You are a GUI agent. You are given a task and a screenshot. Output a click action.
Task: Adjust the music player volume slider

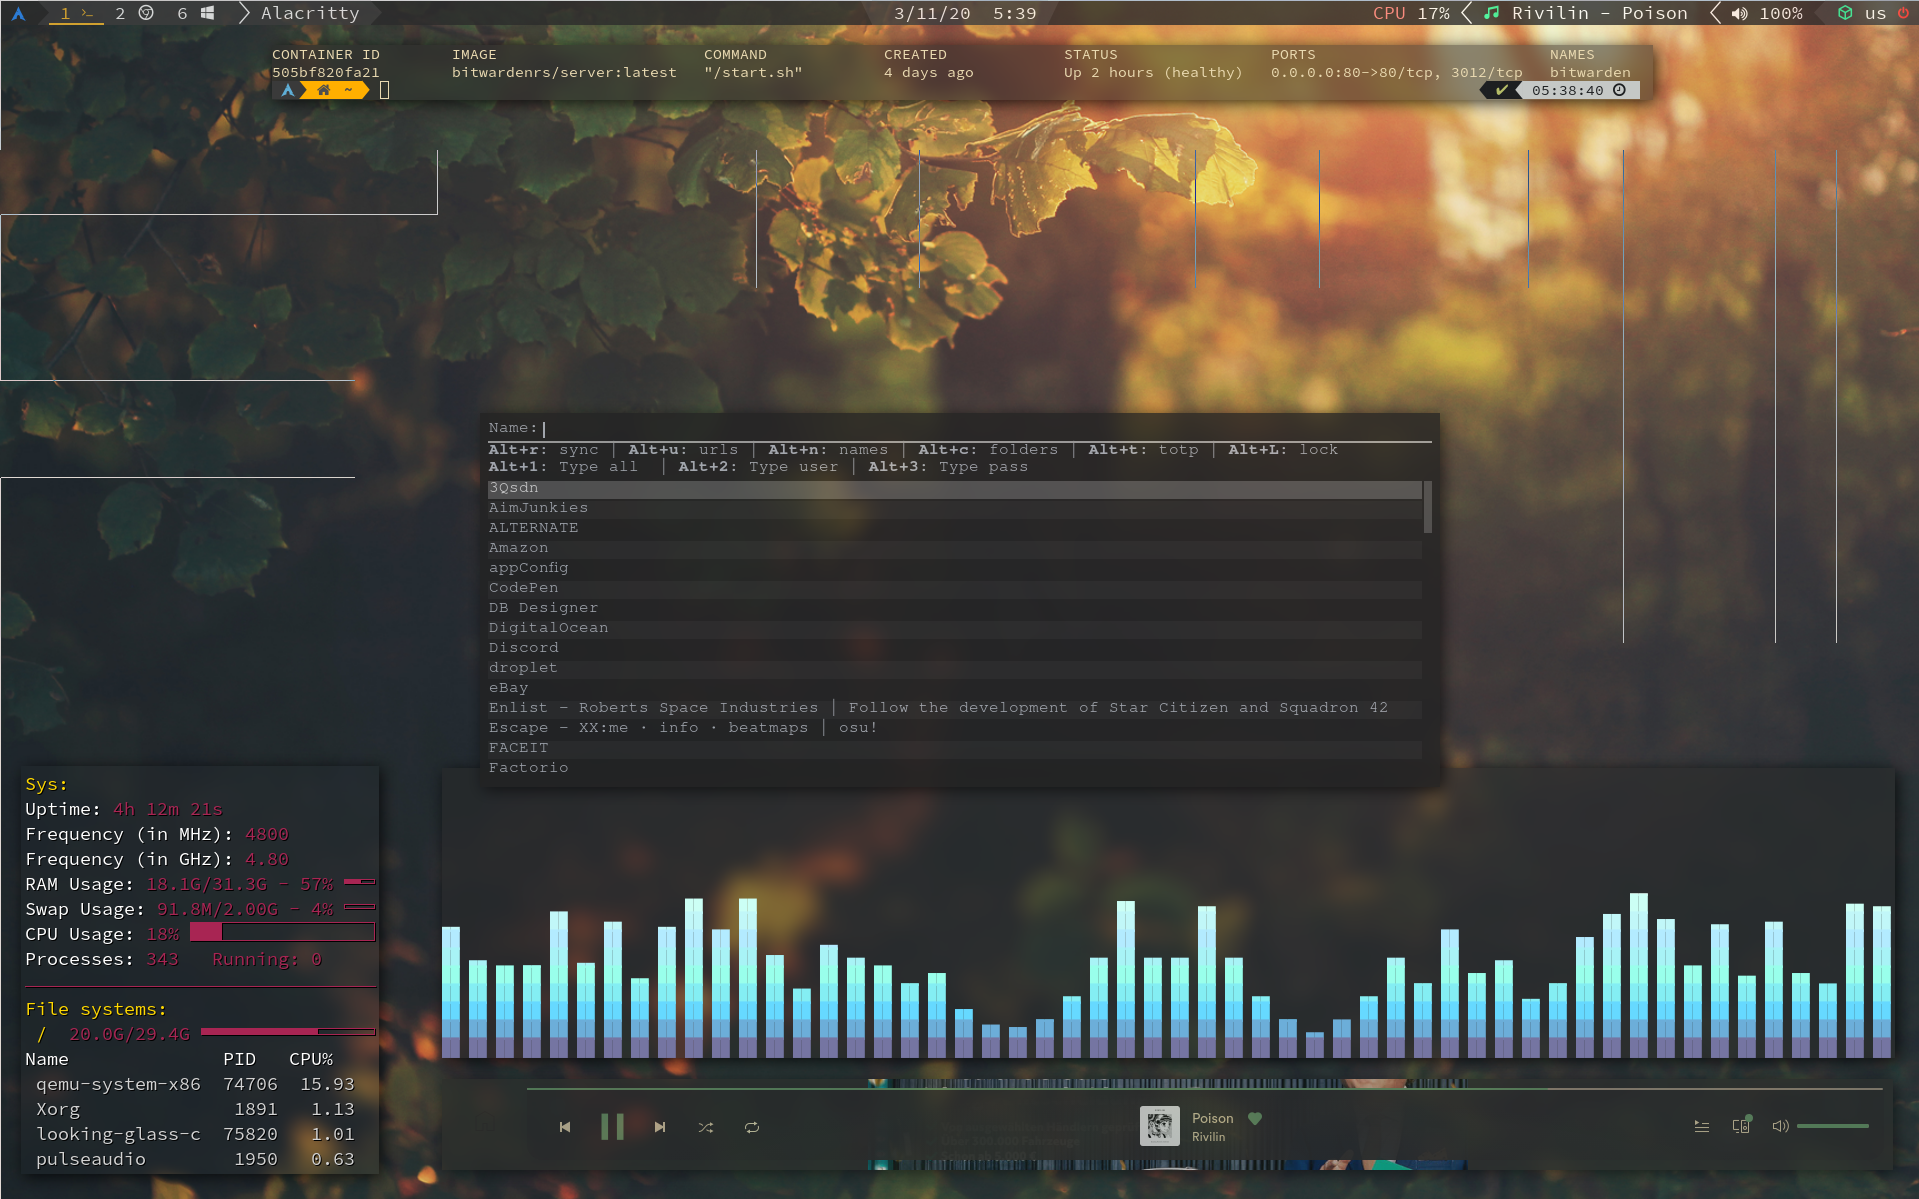[1832, 1126]
